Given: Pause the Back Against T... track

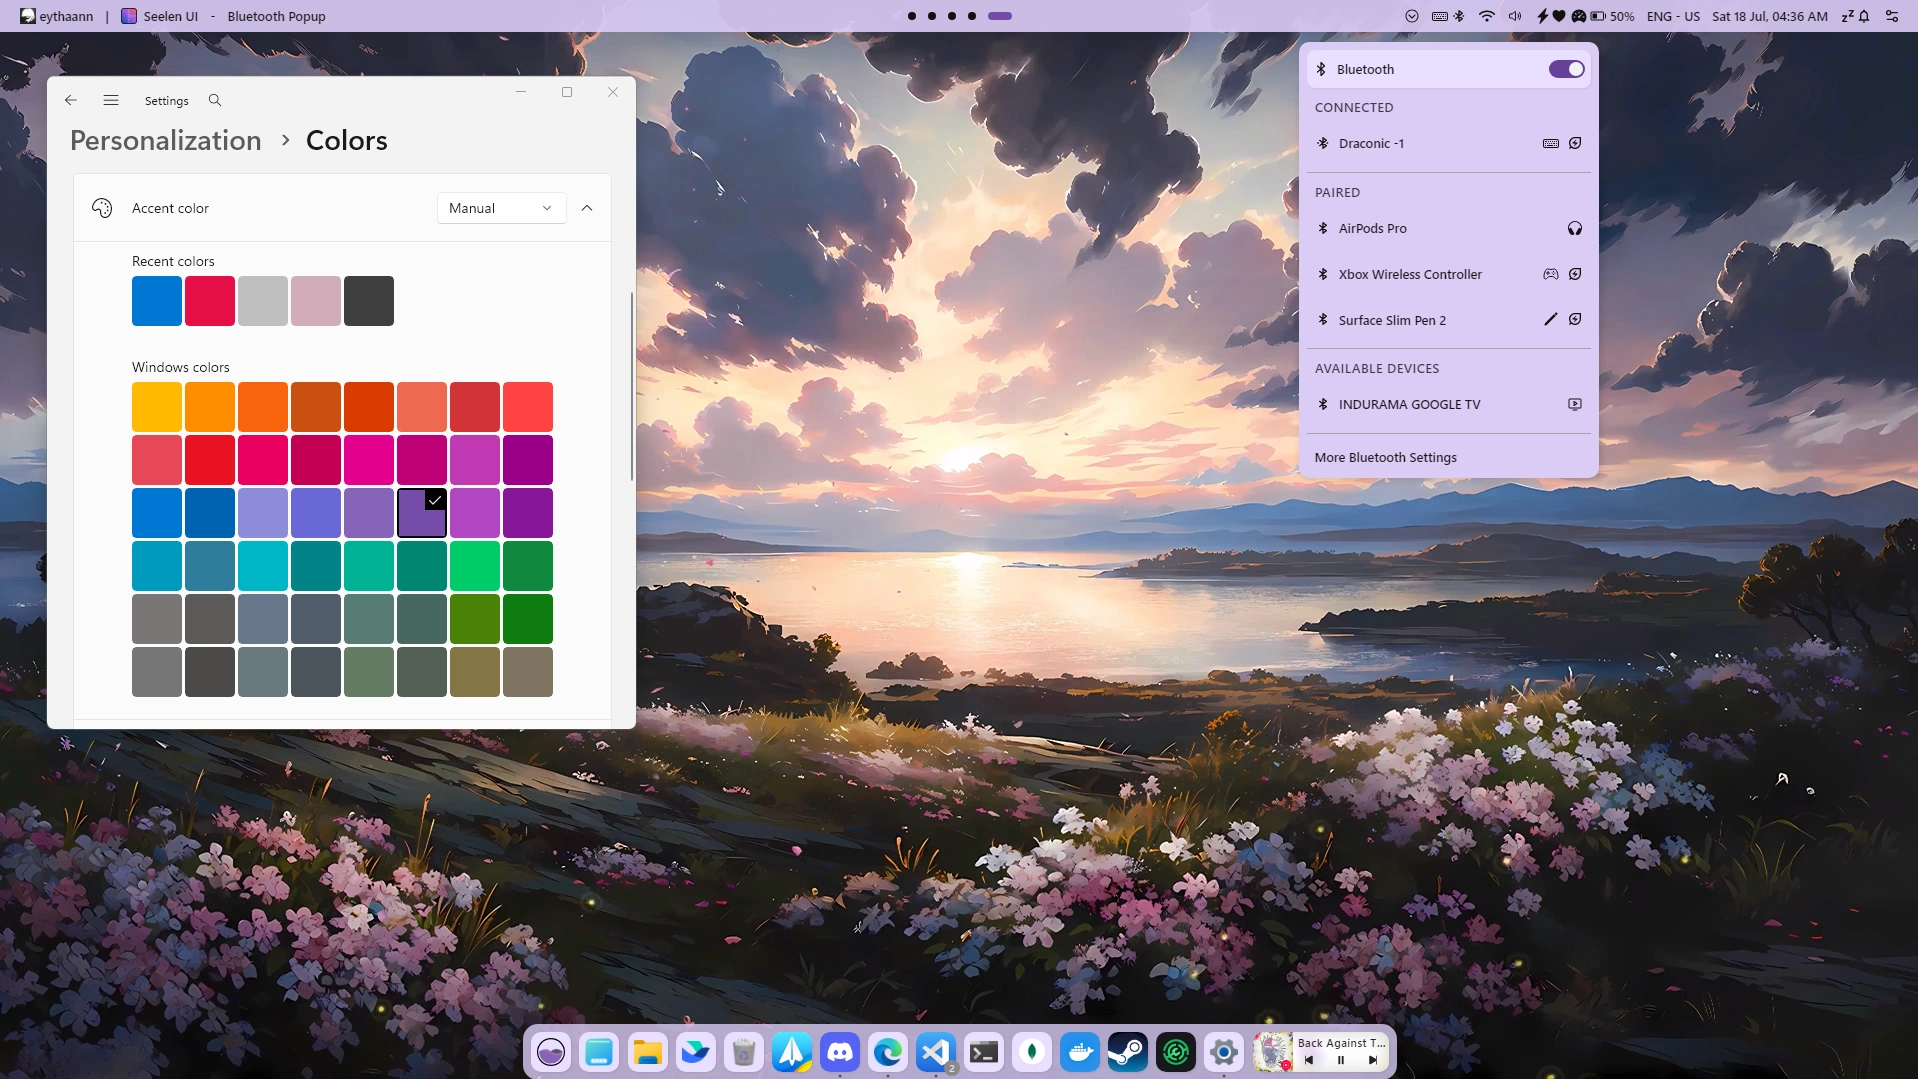Looking at the screenshot, I should pyautogui.click(x=1341, y=1060).
